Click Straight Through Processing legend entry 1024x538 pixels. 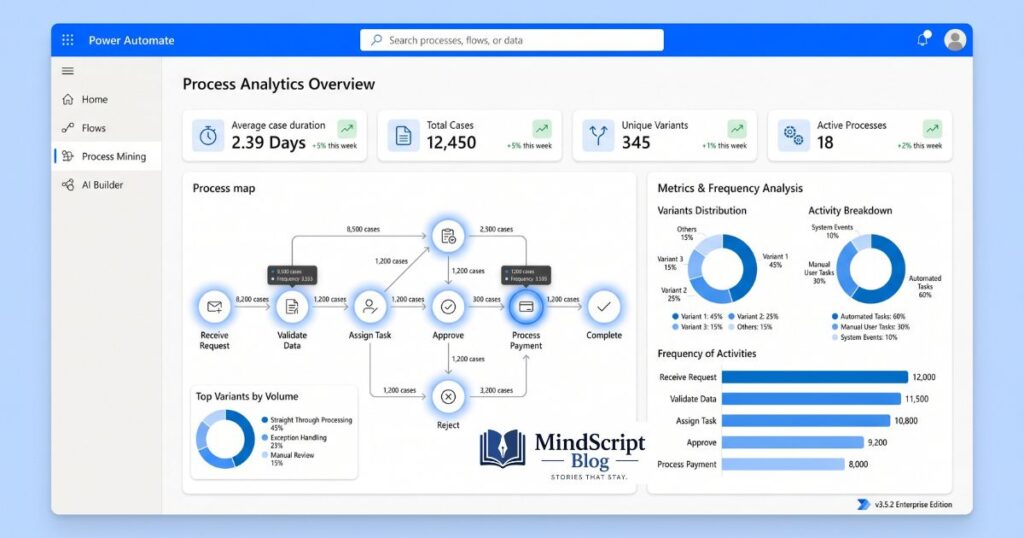tap(307, 424)
